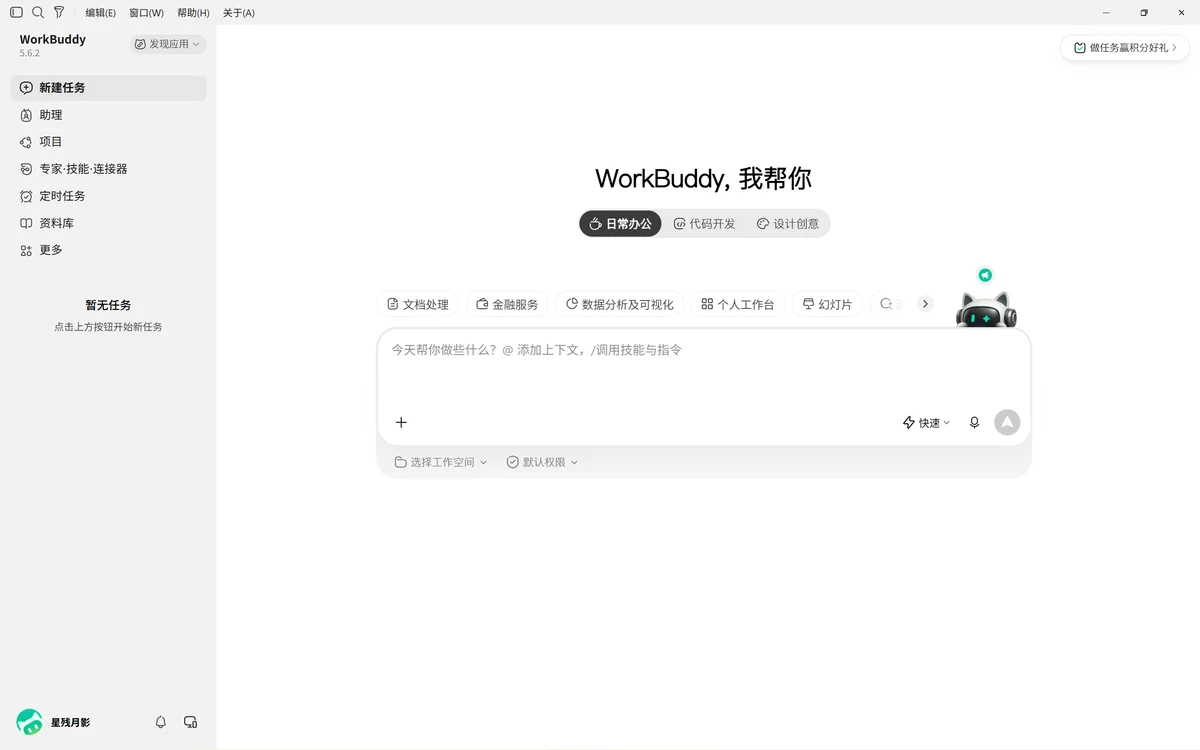Open 定时任务 in the sidebar
The image size is (1200, 750).
click(x=108, y=196)
